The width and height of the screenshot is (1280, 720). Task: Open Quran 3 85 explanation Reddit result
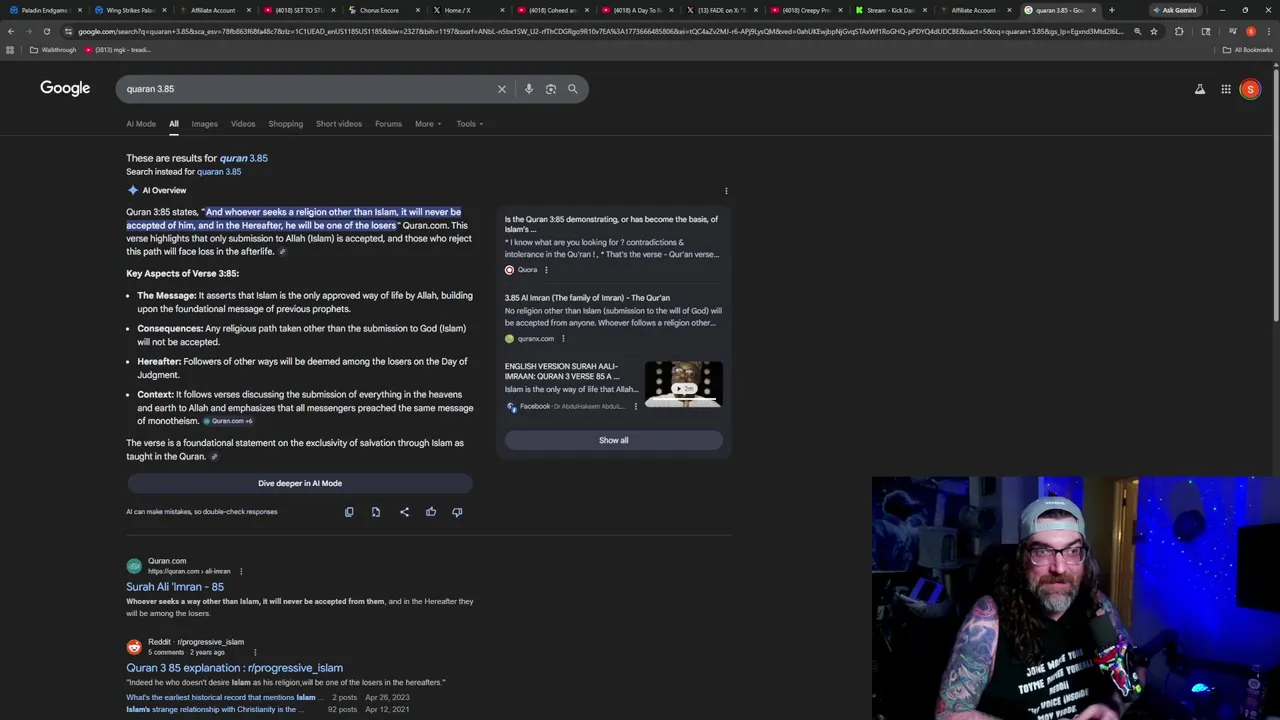click(x=234, y=668)
